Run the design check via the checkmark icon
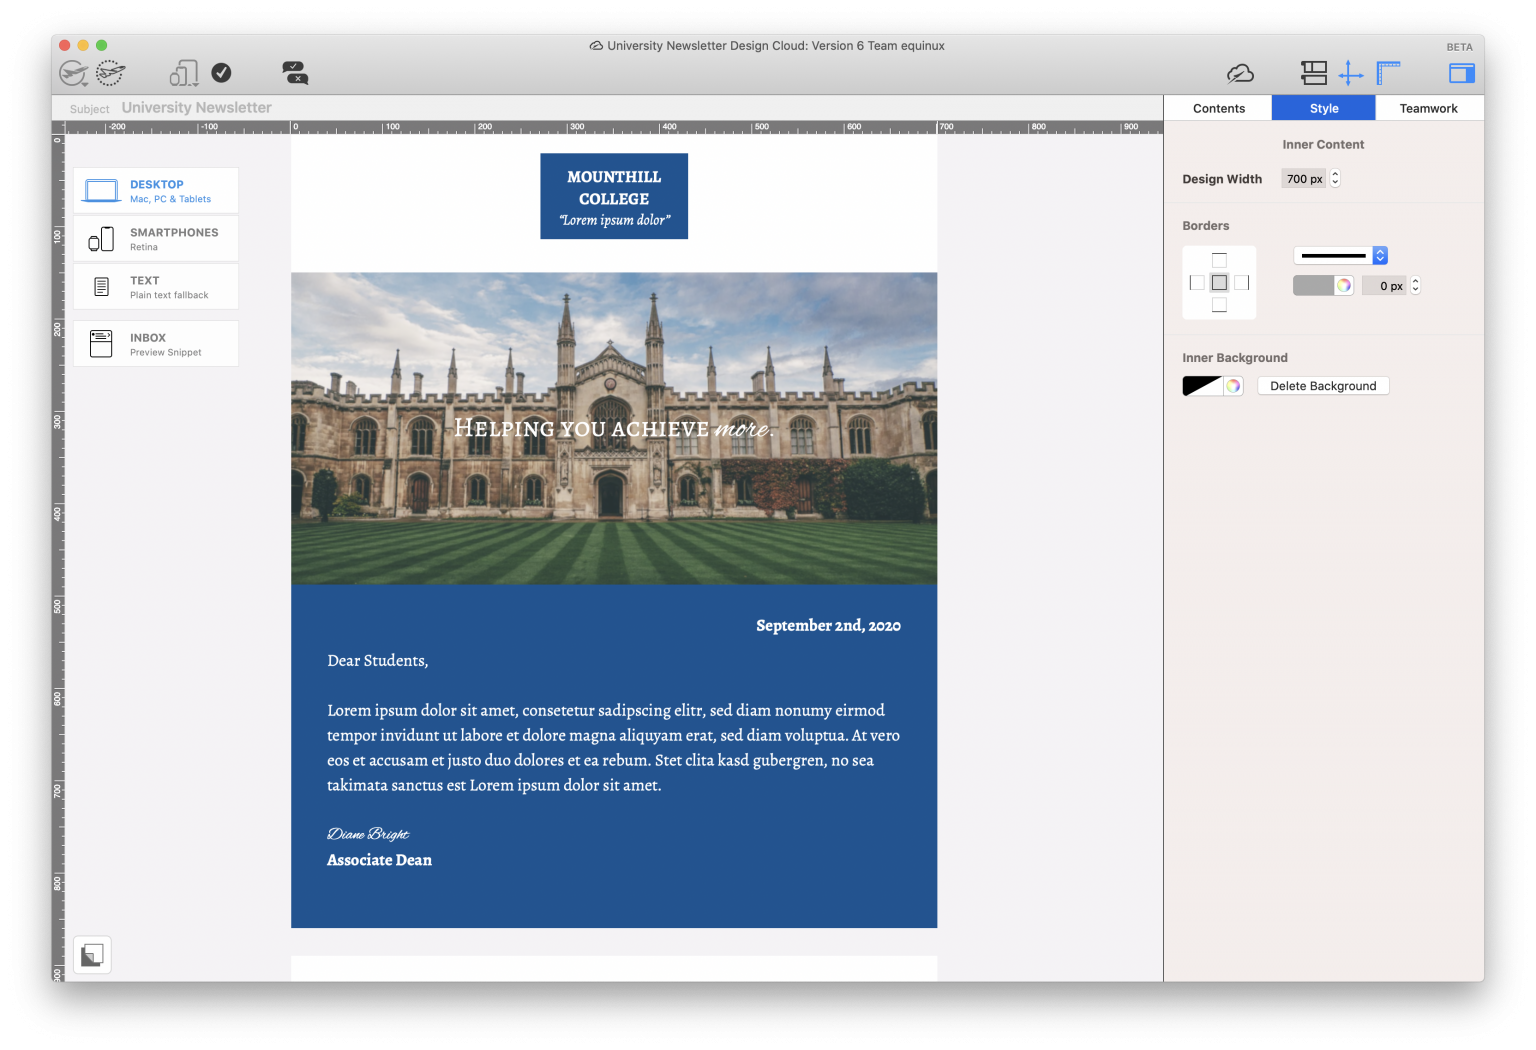Screen dimensions: 1536x1050 point(221,72)
